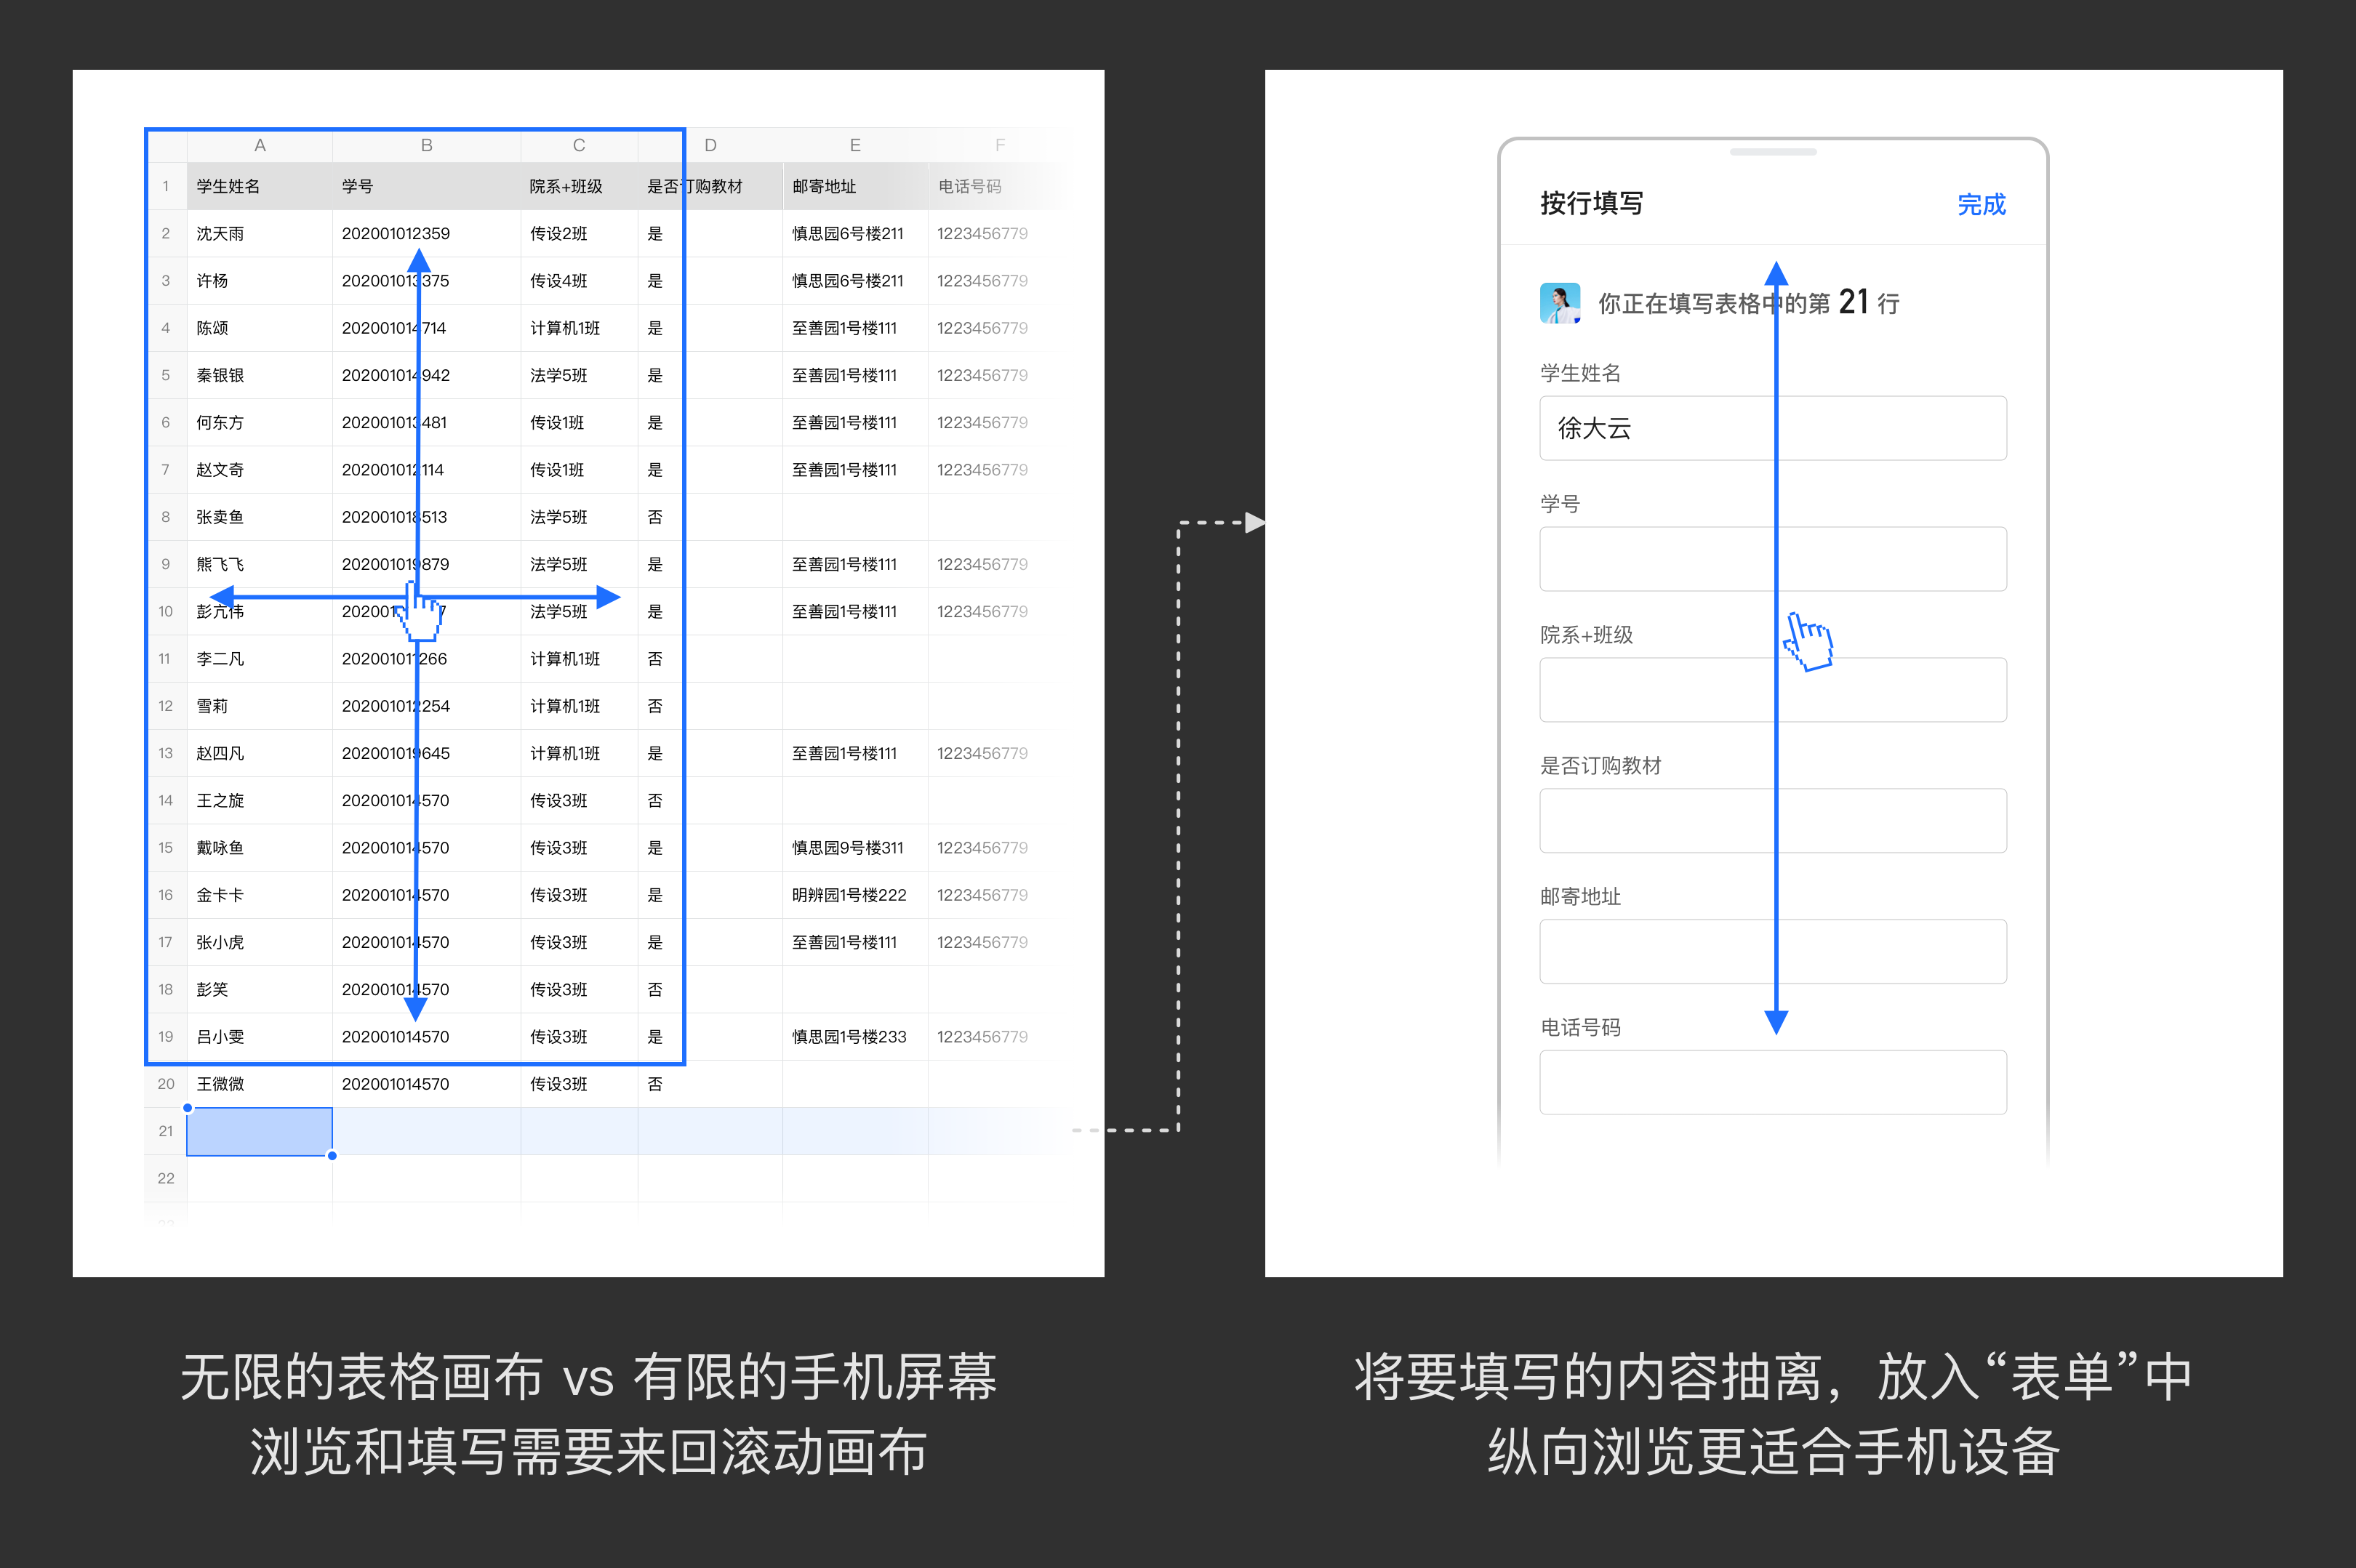
Task: Click the 传设4班 cell in row 3
Action: pos(579,281)
